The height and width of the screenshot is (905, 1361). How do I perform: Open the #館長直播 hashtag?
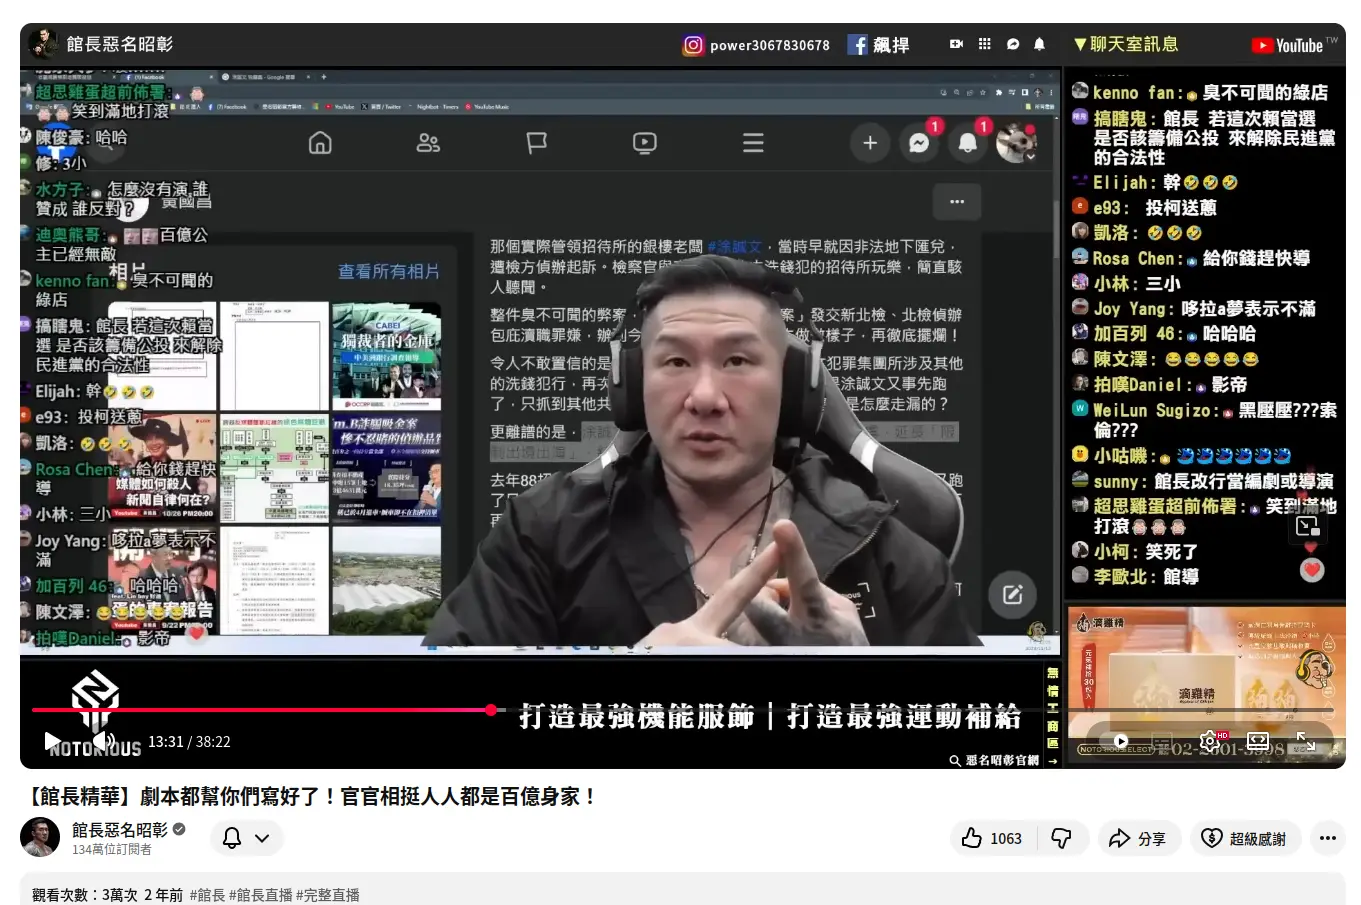pyautogui.click(x=261, y=895)
